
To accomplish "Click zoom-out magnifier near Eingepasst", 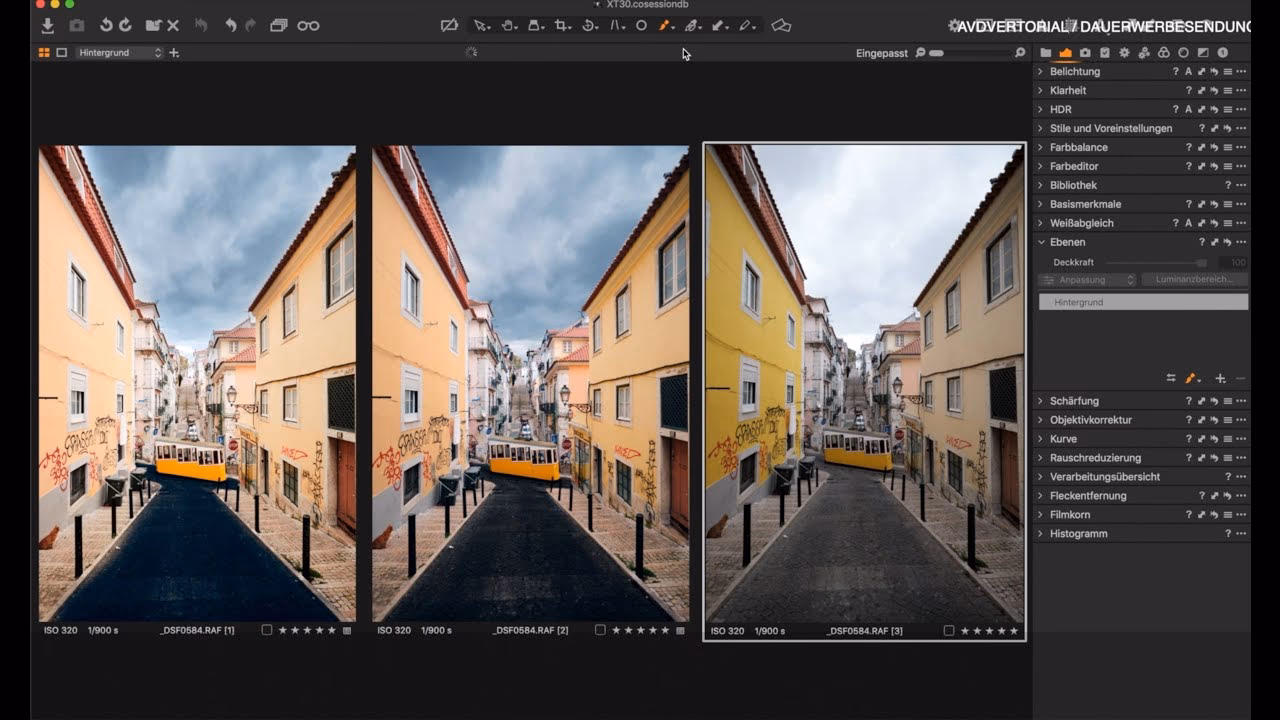I will (921, 53).
